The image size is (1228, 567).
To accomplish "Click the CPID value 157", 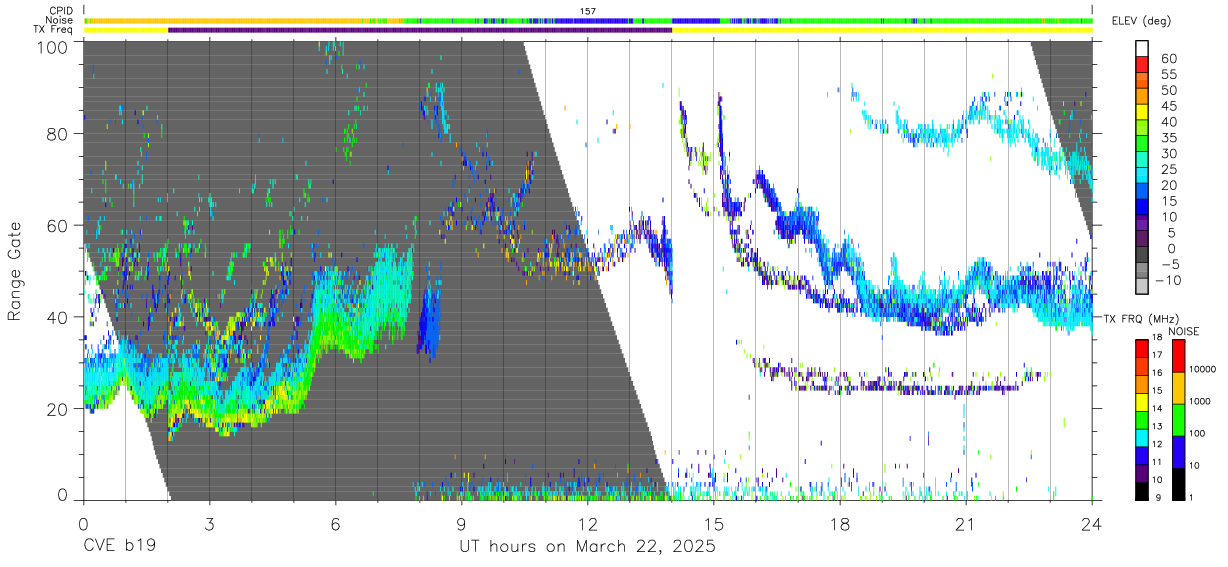I will pos(588,11).
